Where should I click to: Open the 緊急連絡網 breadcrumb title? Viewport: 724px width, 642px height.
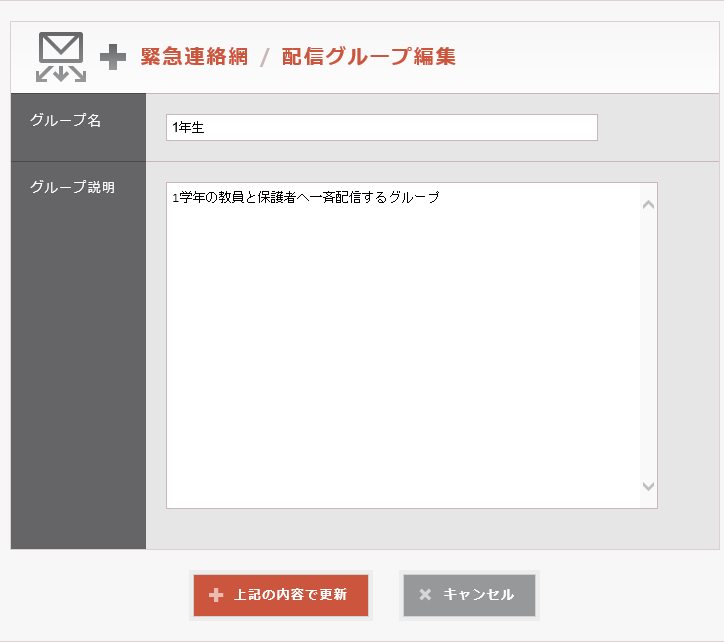pos(194,57)
